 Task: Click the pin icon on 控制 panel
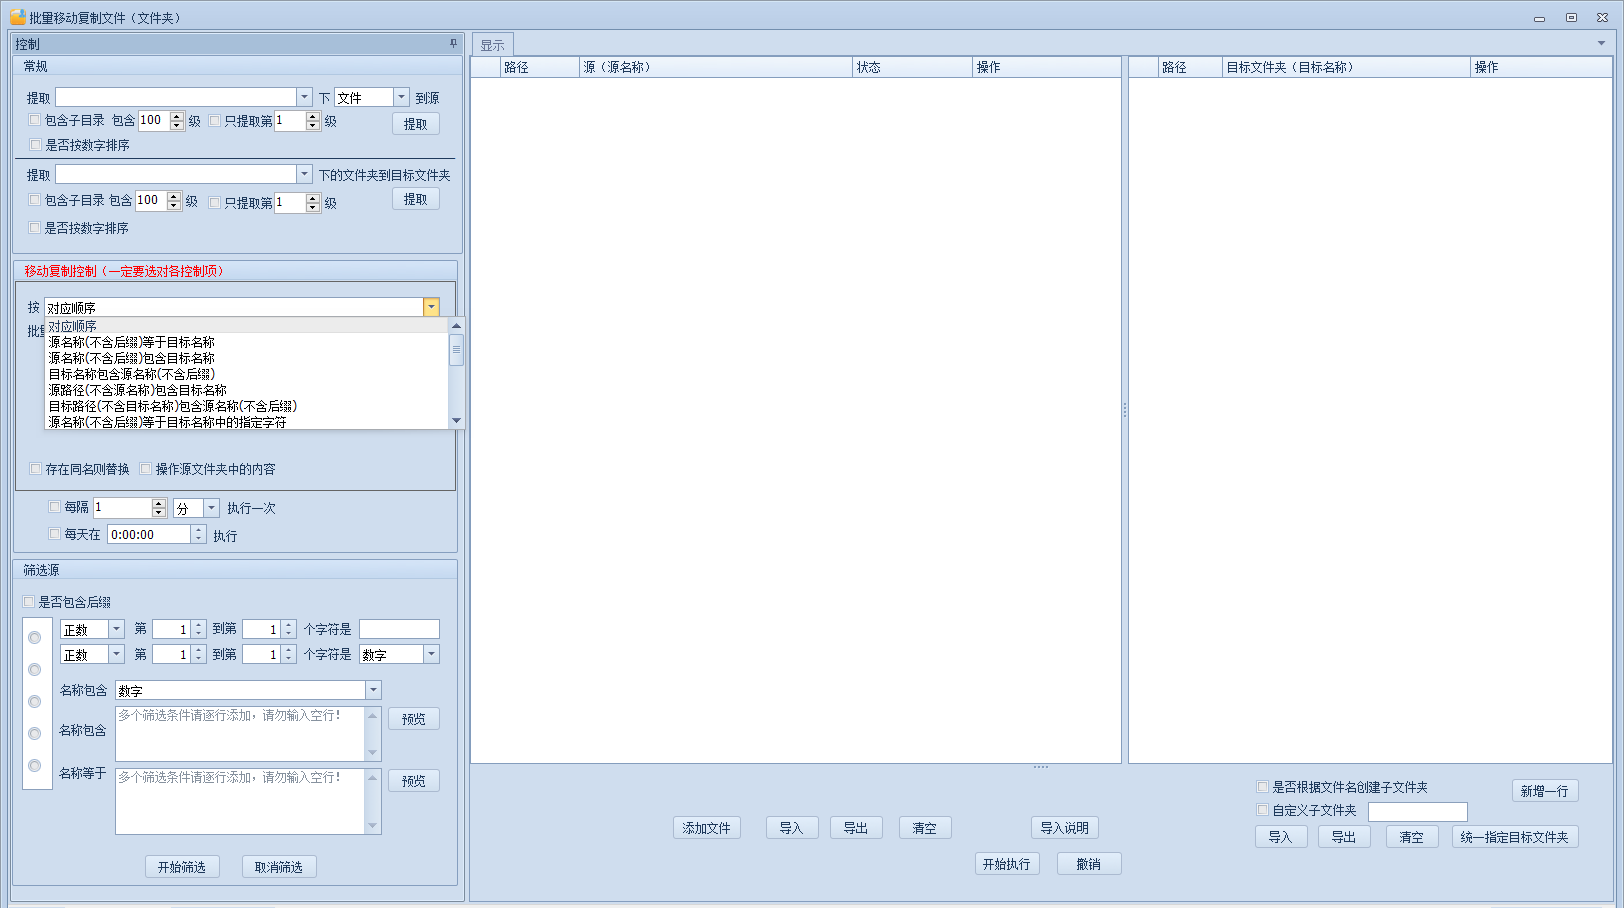tap(453, 43)
